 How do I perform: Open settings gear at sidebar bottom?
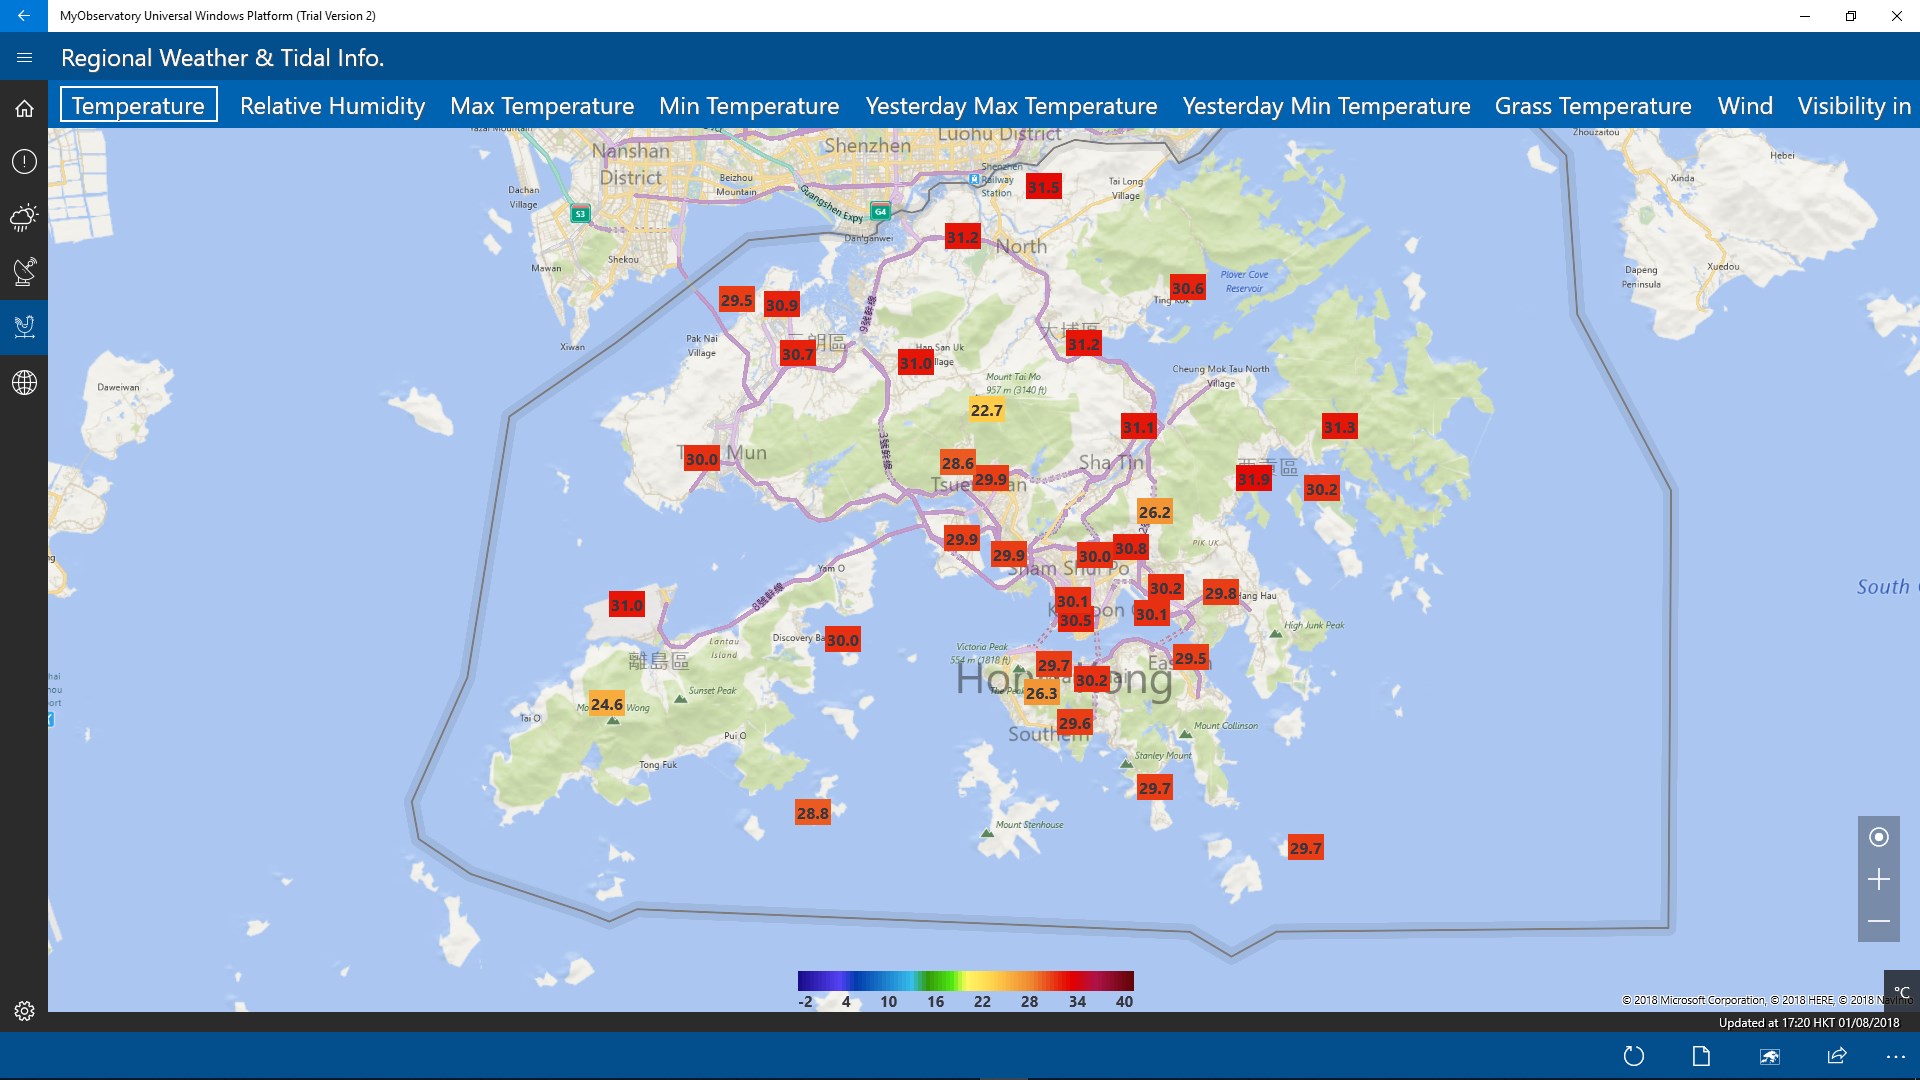coord(24,1011)
